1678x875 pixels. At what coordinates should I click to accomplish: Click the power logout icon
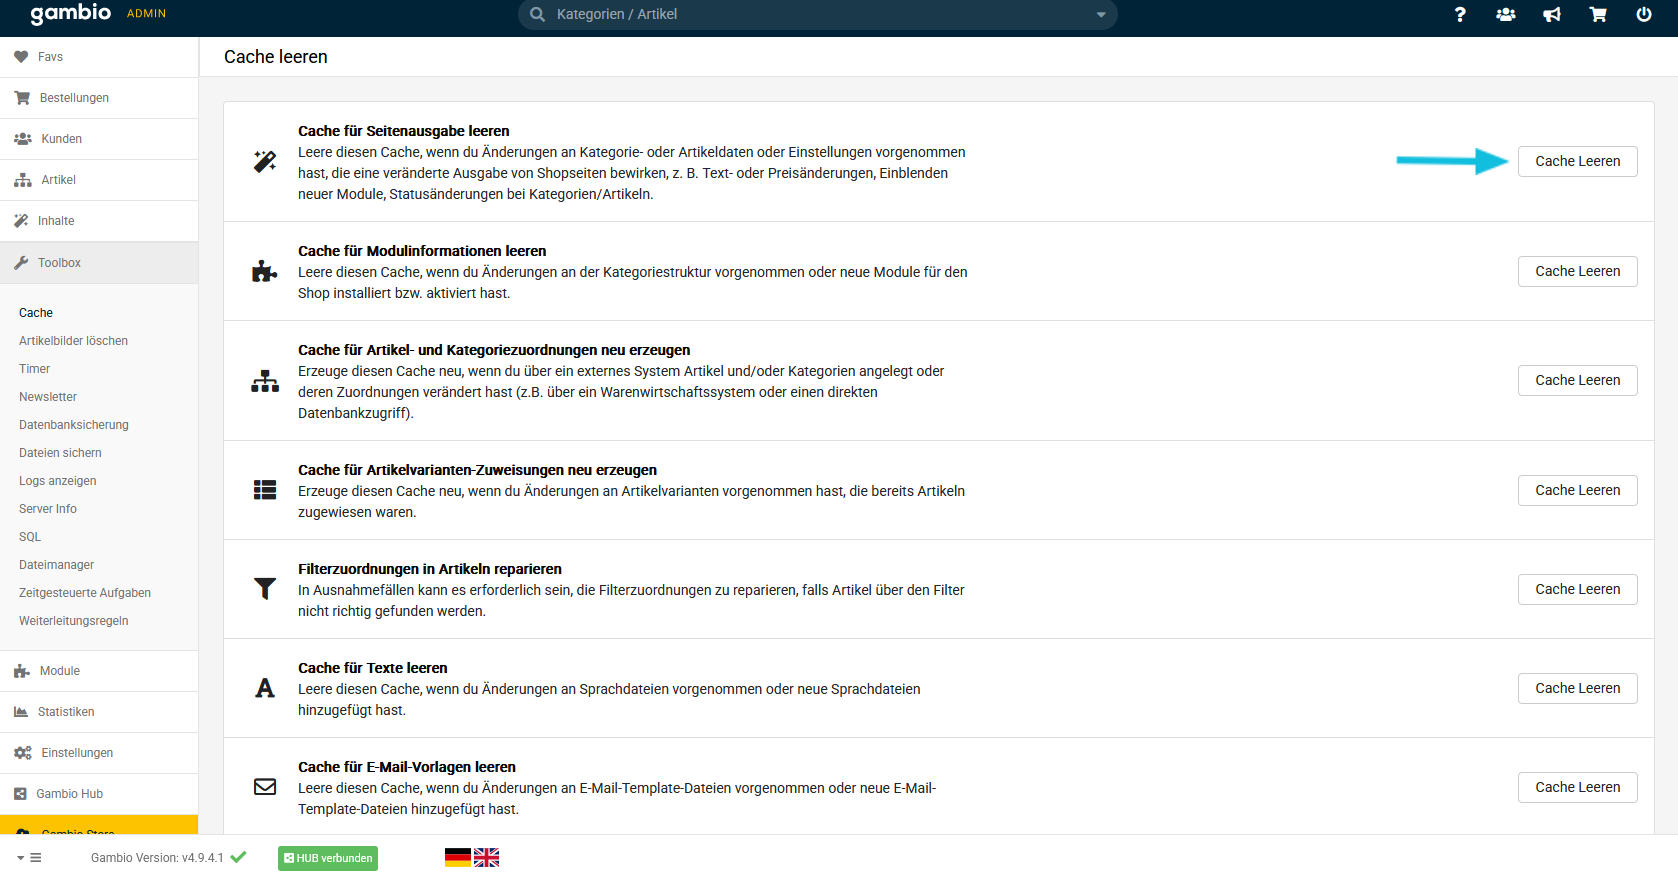(x=1644, y=14)
